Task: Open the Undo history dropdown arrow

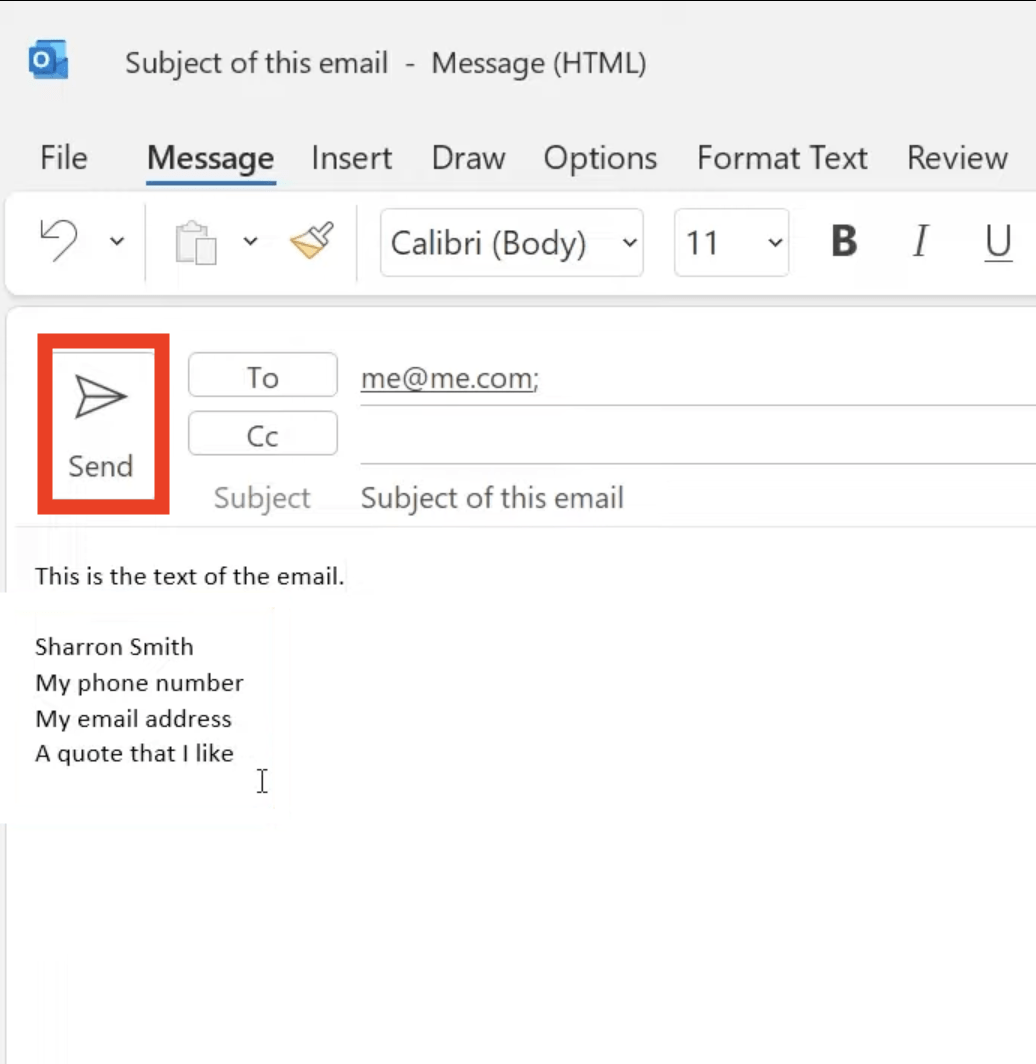Action: tap(117, 241)
